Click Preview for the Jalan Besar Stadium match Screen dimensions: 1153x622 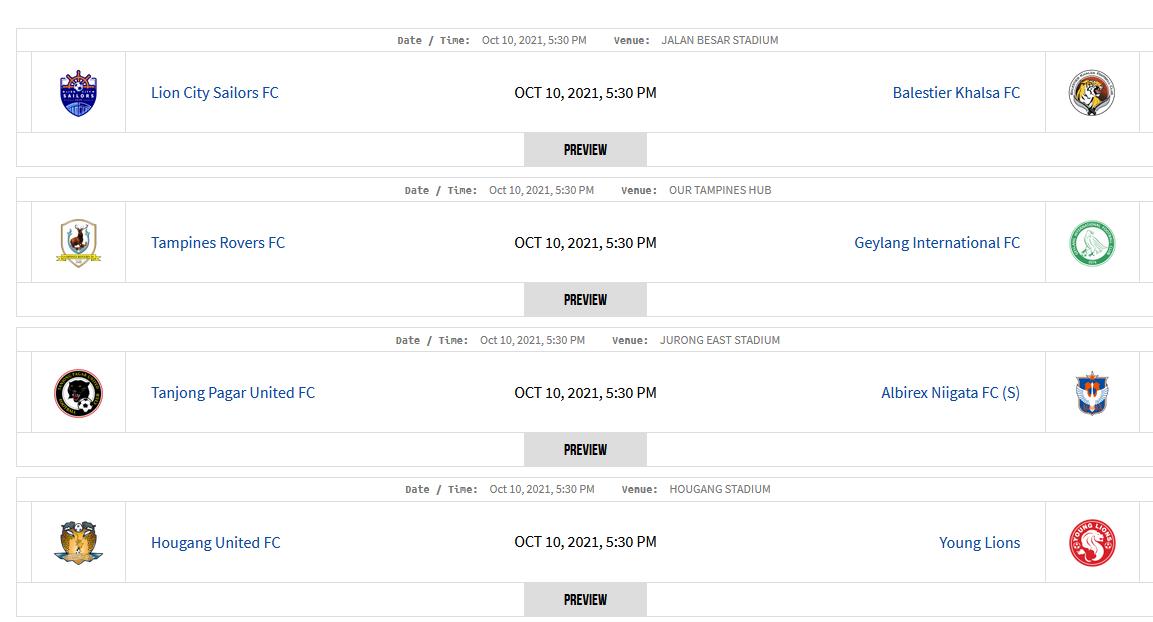point(585,149)
